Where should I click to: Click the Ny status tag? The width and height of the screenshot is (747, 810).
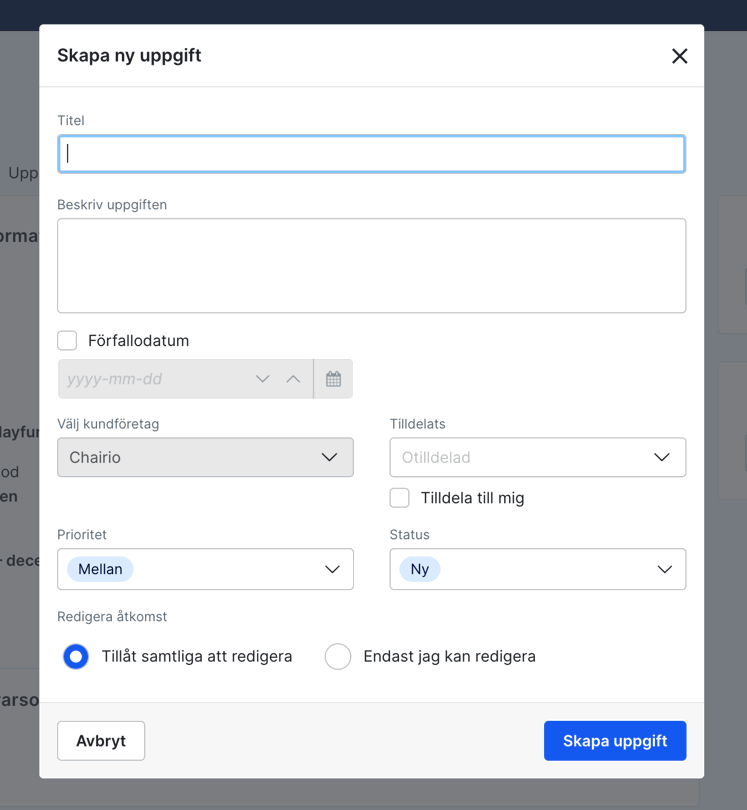(x=420, y=569)
